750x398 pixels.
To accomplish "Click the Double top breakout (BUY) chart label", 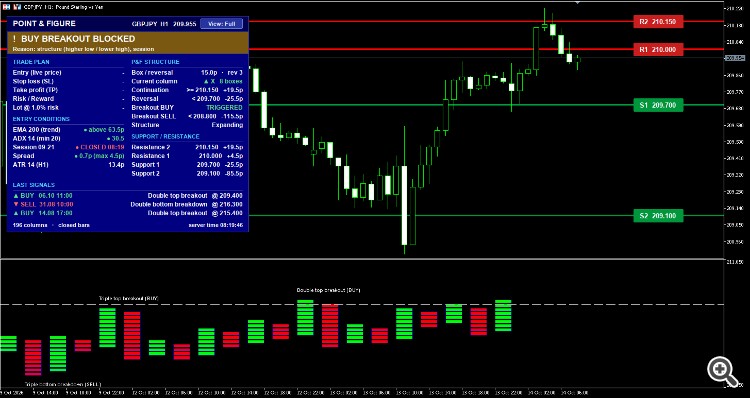I will pos(328,290).
